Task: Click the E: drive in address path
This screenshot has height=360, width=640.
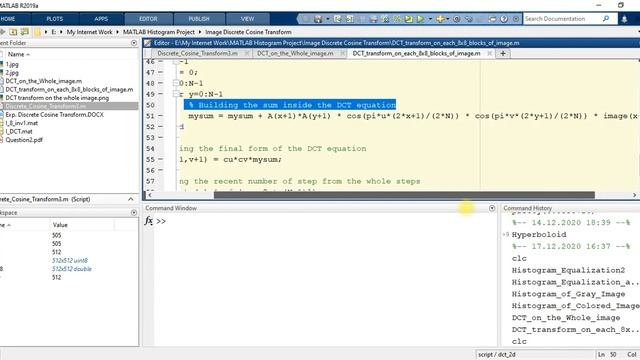Action: pyautogui.click(x=53, y=32)
